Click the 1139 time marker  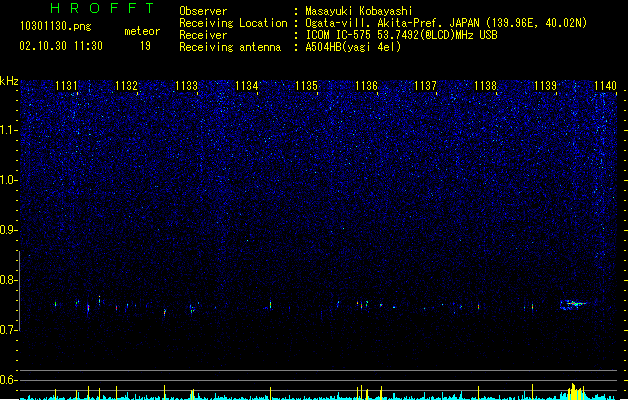tap(546, 86)
